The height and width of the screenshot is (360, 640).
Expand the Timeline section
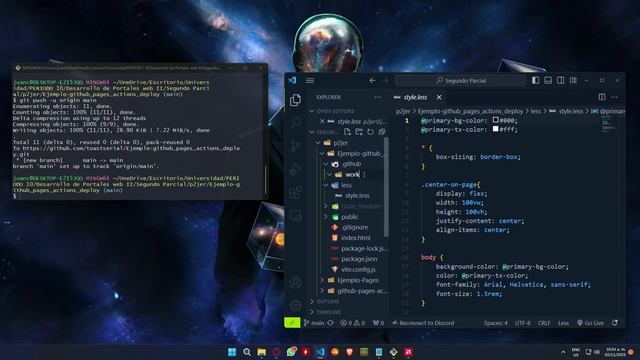[312, 312]
